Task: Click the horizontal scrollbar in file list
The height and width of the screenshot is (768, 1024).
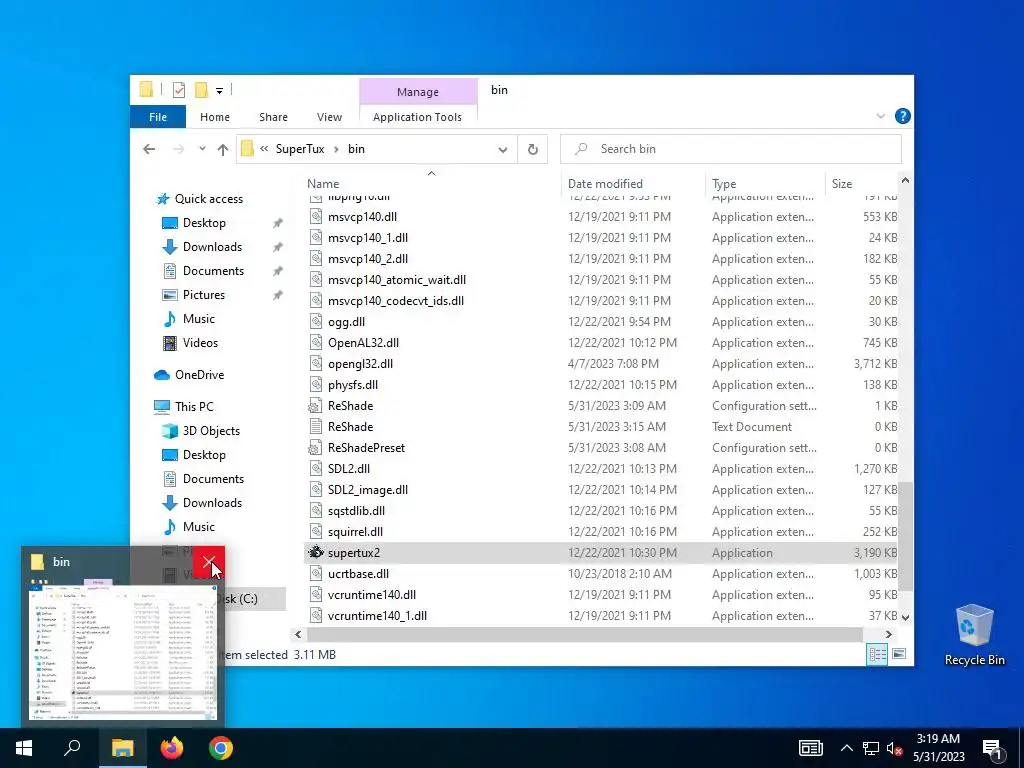Action: point(584,634)
